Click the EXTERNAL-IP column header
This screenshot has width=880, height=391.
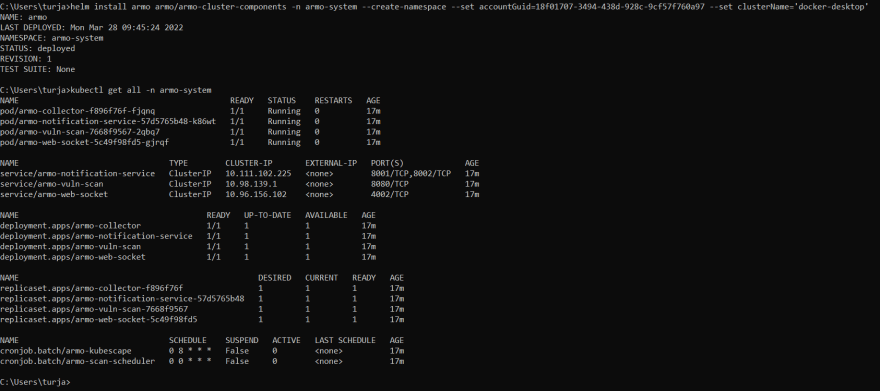331,163
